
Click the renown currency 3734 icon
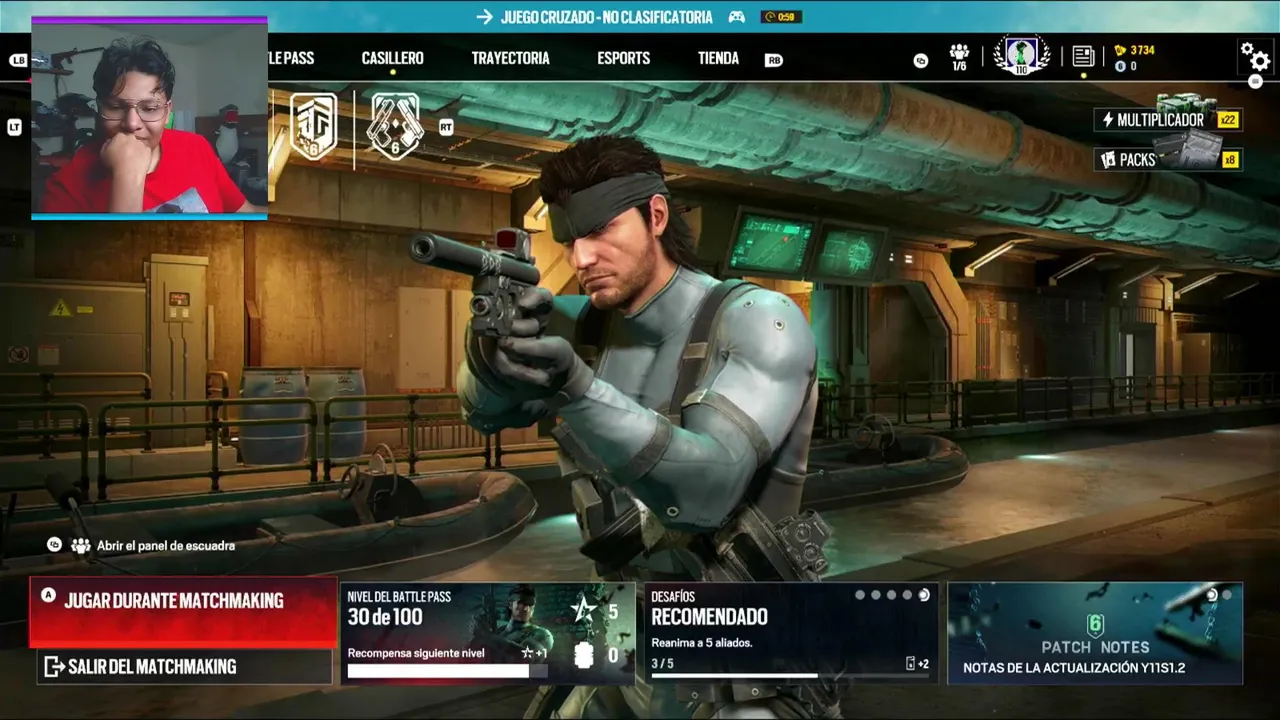(1119, 50)
